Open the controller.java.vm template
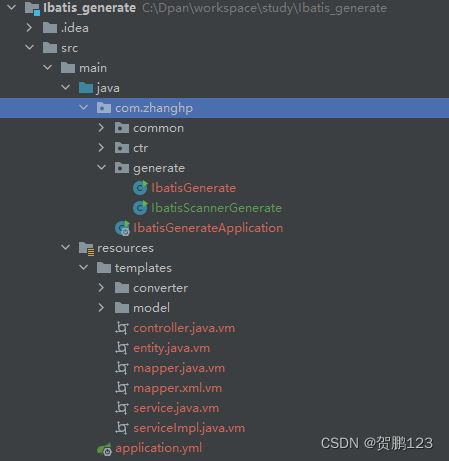Viewport: 449px width, 461px height. coord(184,328)
